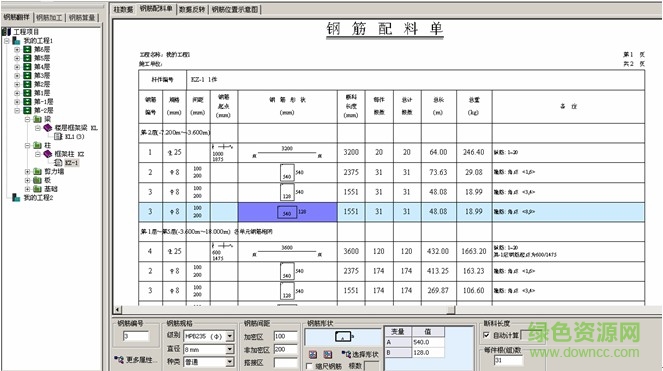Click the 梁 folder icon
The height and width of the screenshot is (371, 663).
[37, 119]
